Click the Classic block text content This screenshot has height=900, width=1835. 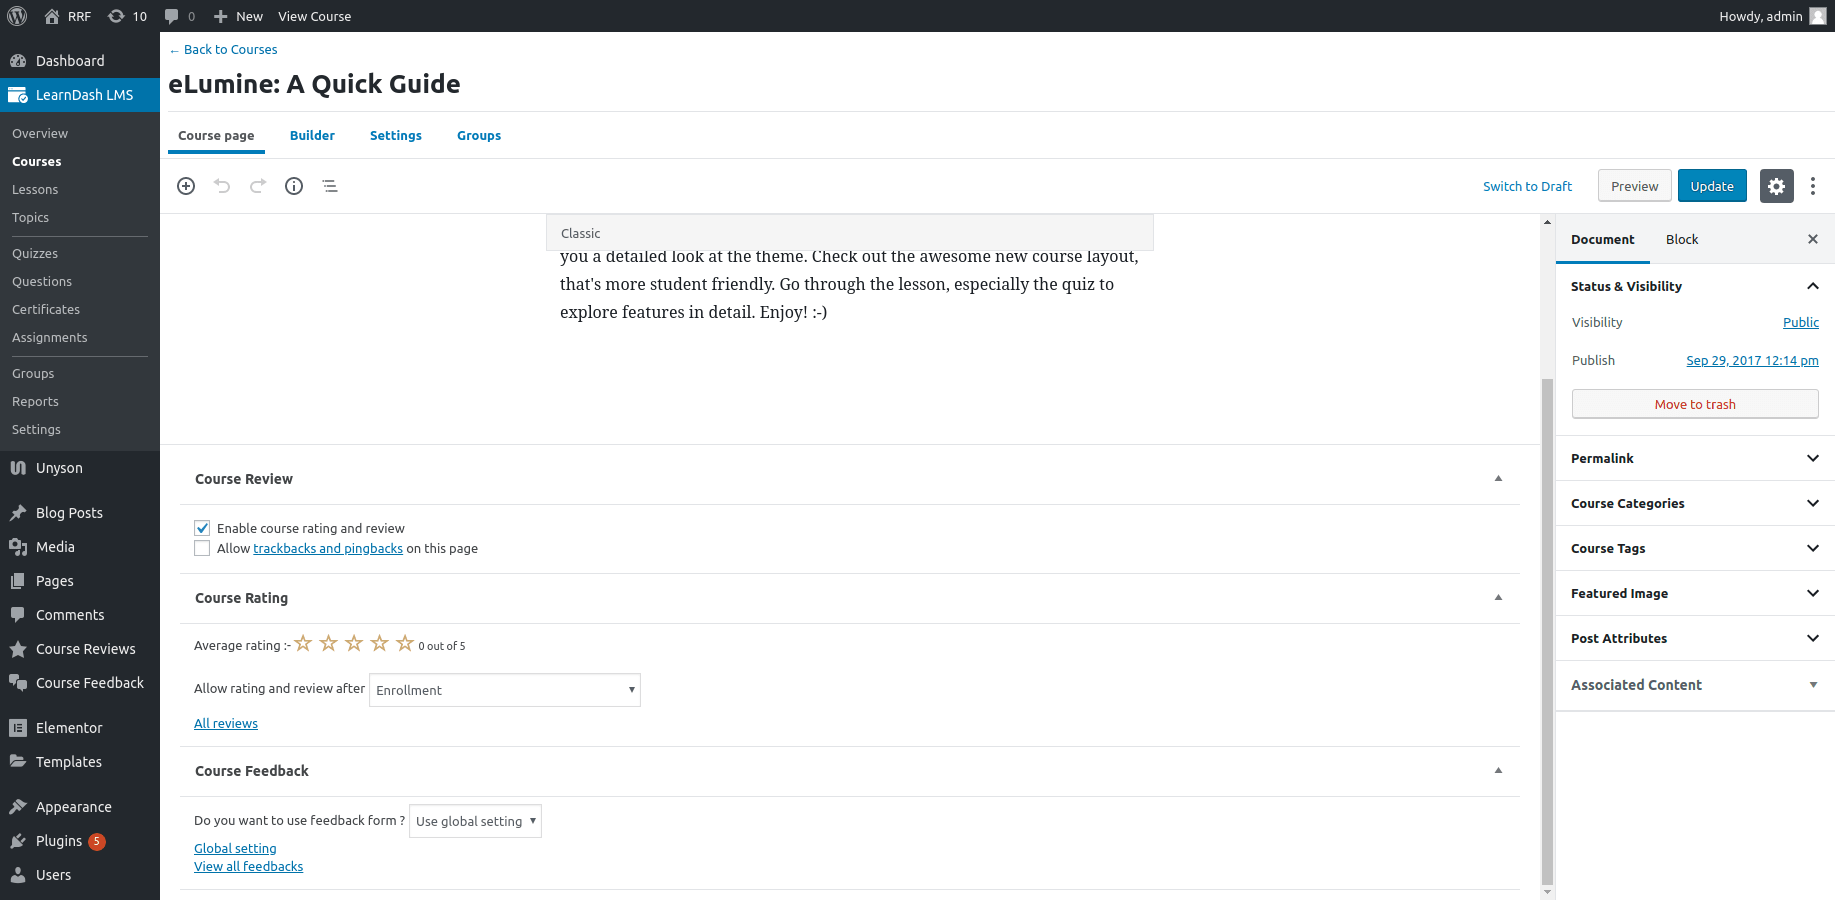[849, 285]
